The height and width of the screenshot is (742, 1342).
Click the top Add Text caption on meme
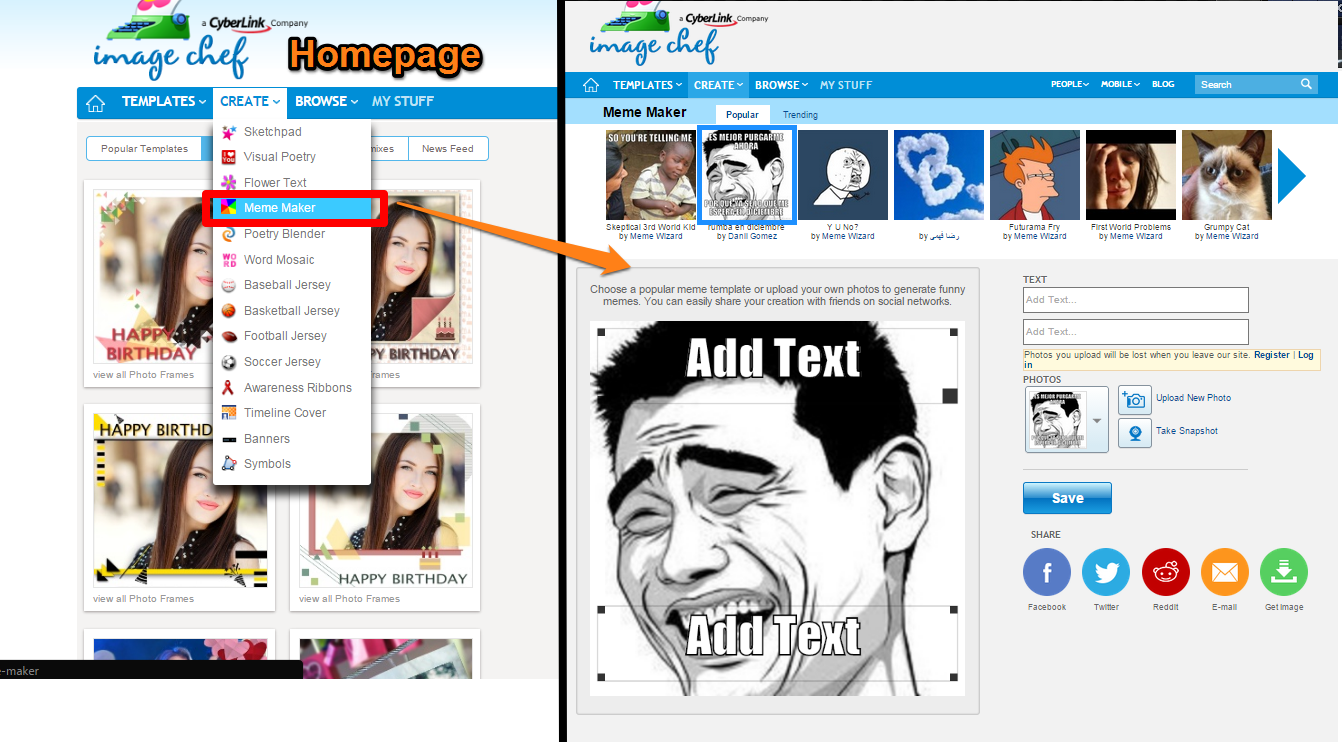(773, 358)
